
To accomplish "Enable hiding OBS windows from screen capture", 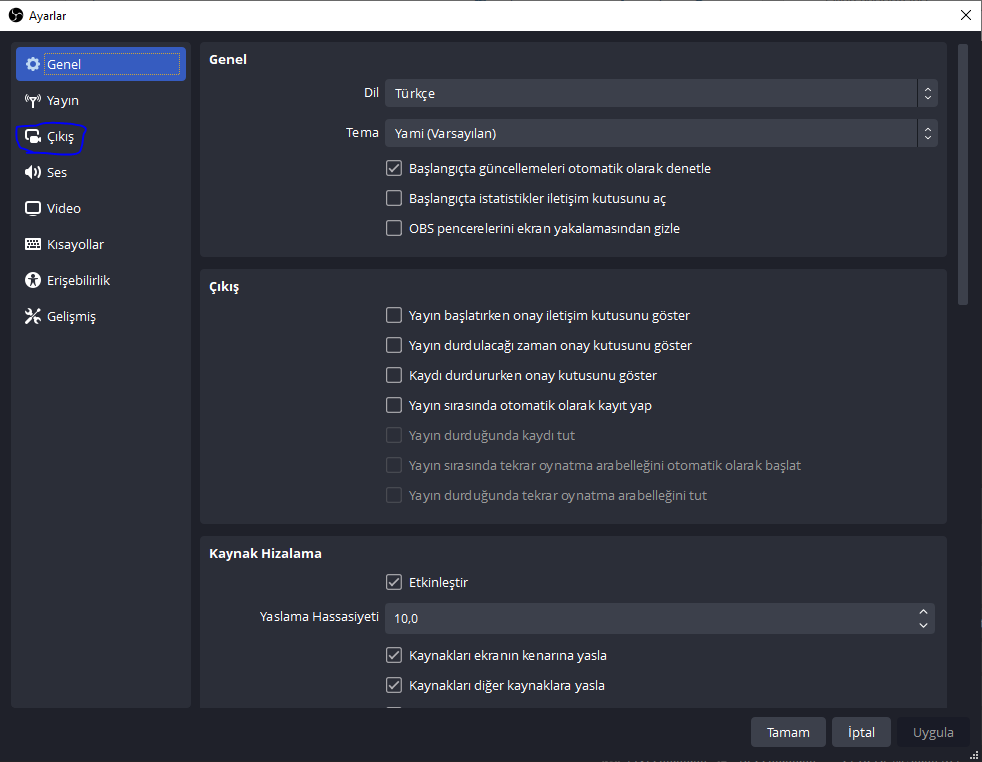I will (x=394, y=228).
